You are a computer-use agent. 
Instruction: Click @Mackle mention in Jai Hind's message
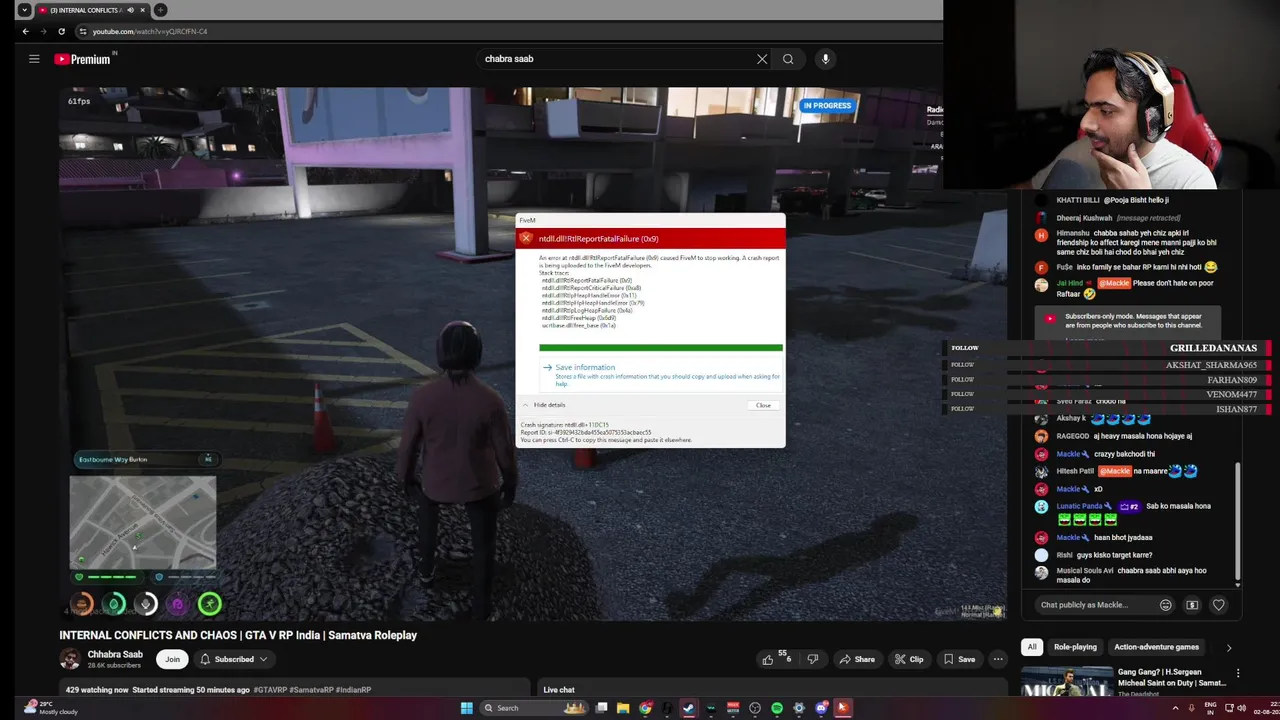[1114, 283]
